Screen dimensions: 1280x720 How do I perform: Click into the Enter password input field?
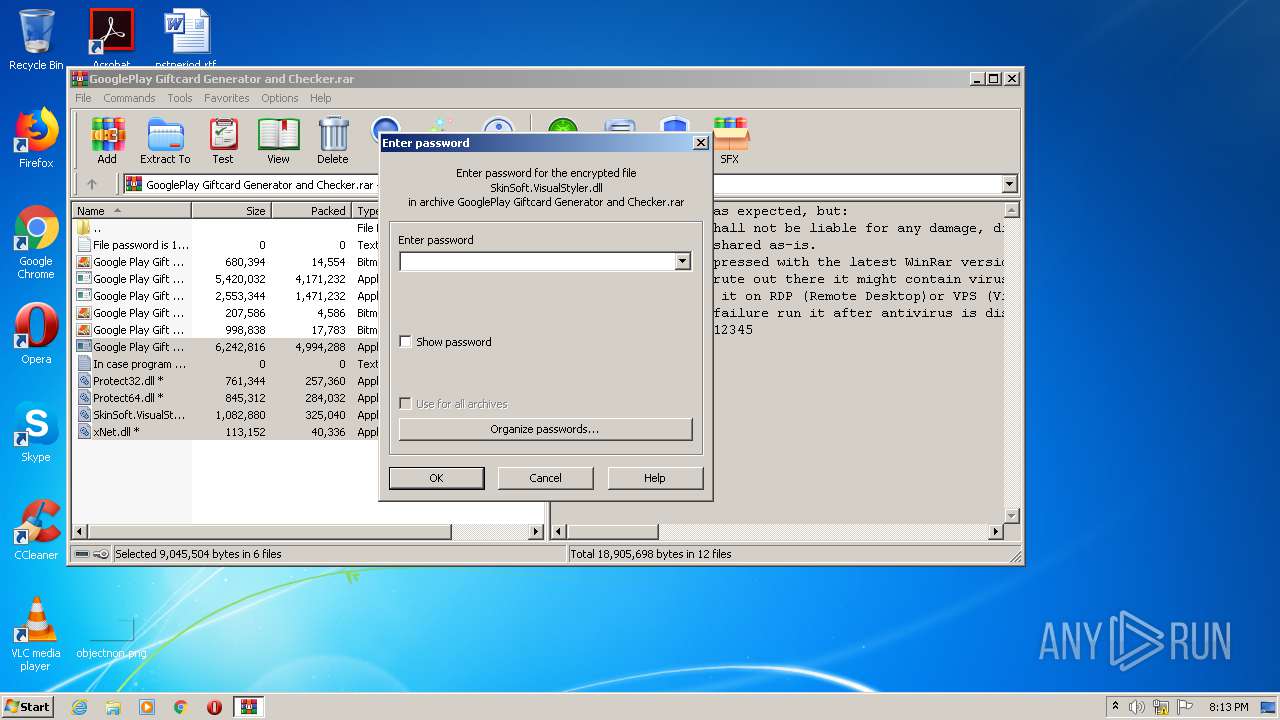537,261
